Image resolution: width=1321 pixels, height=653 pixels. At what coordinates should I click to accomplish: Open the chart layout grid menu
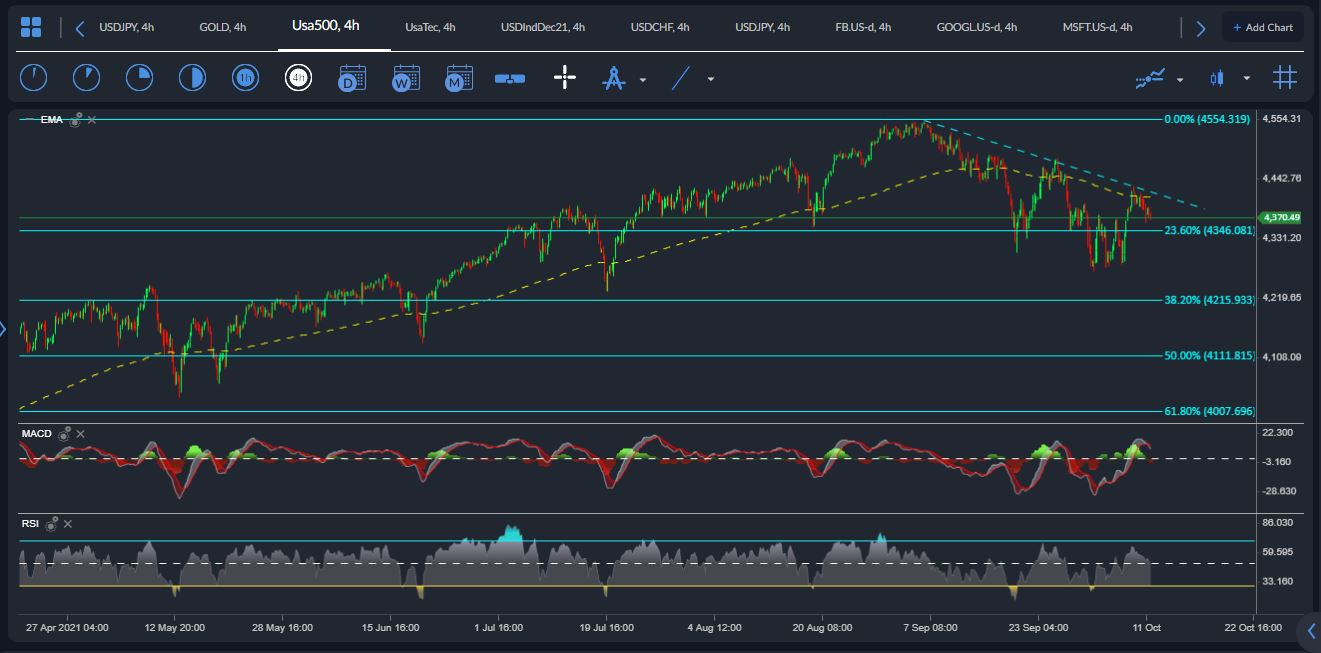point(31,27)
